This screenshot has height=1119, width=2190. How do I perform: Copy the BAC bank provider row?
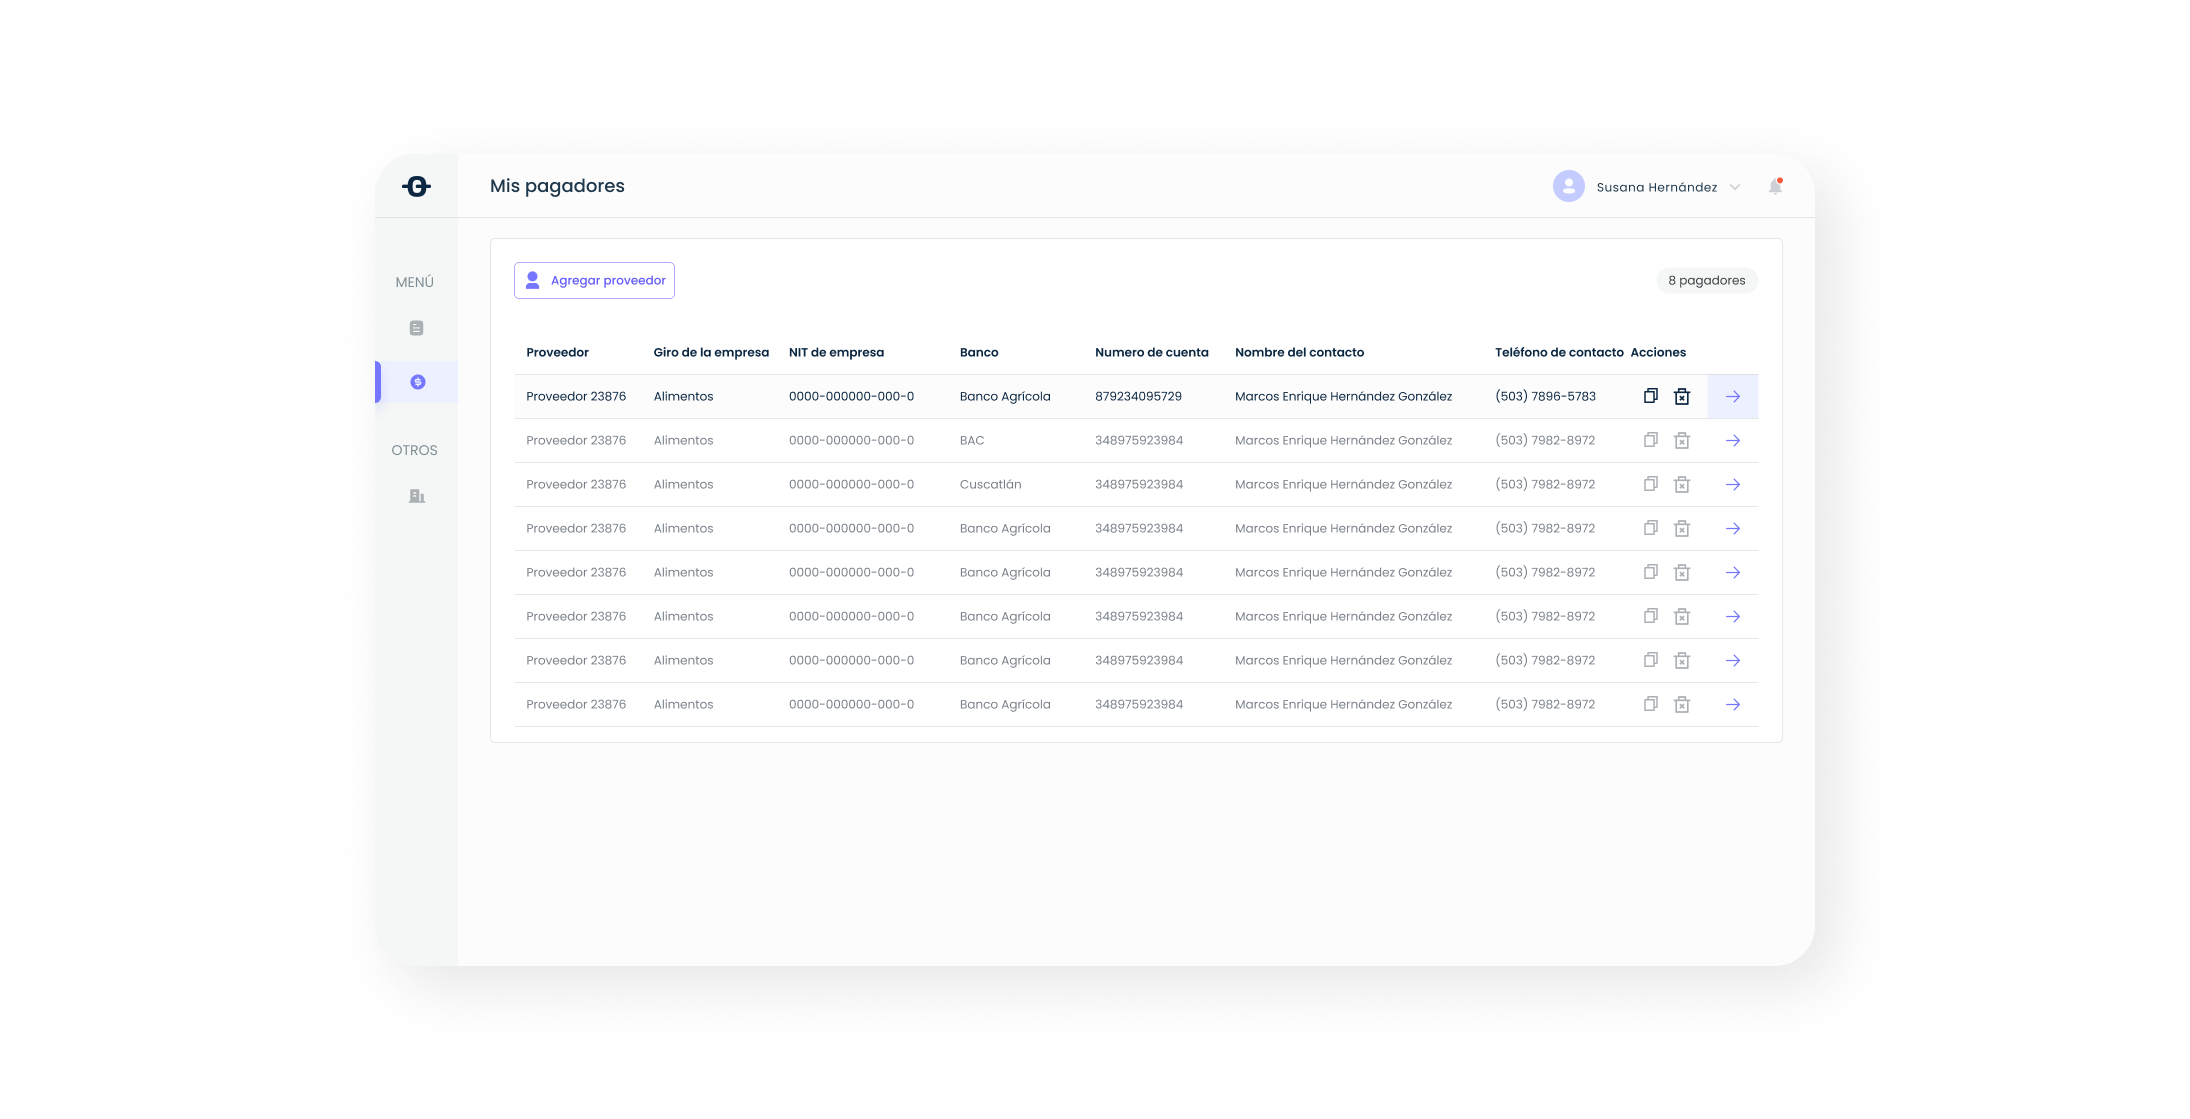tap(1651, 440)
